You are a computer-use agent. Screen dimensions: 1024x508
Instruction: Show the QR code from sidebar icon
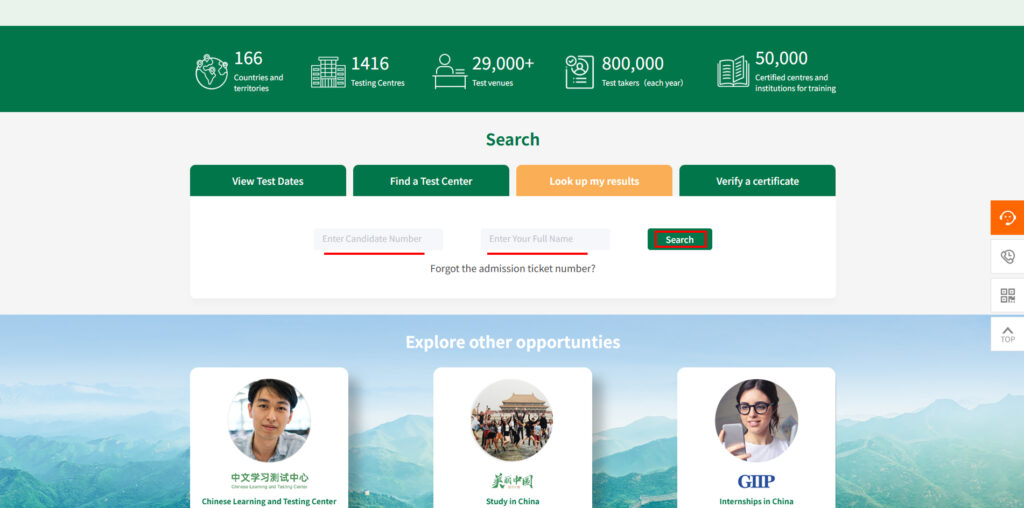pyautogui.click(x=1007, y=296)
